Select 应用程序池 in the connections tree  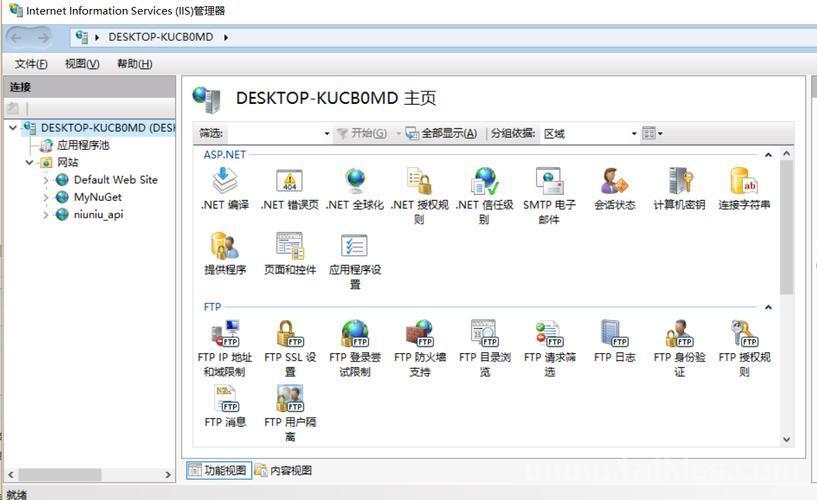coord(82,145)
